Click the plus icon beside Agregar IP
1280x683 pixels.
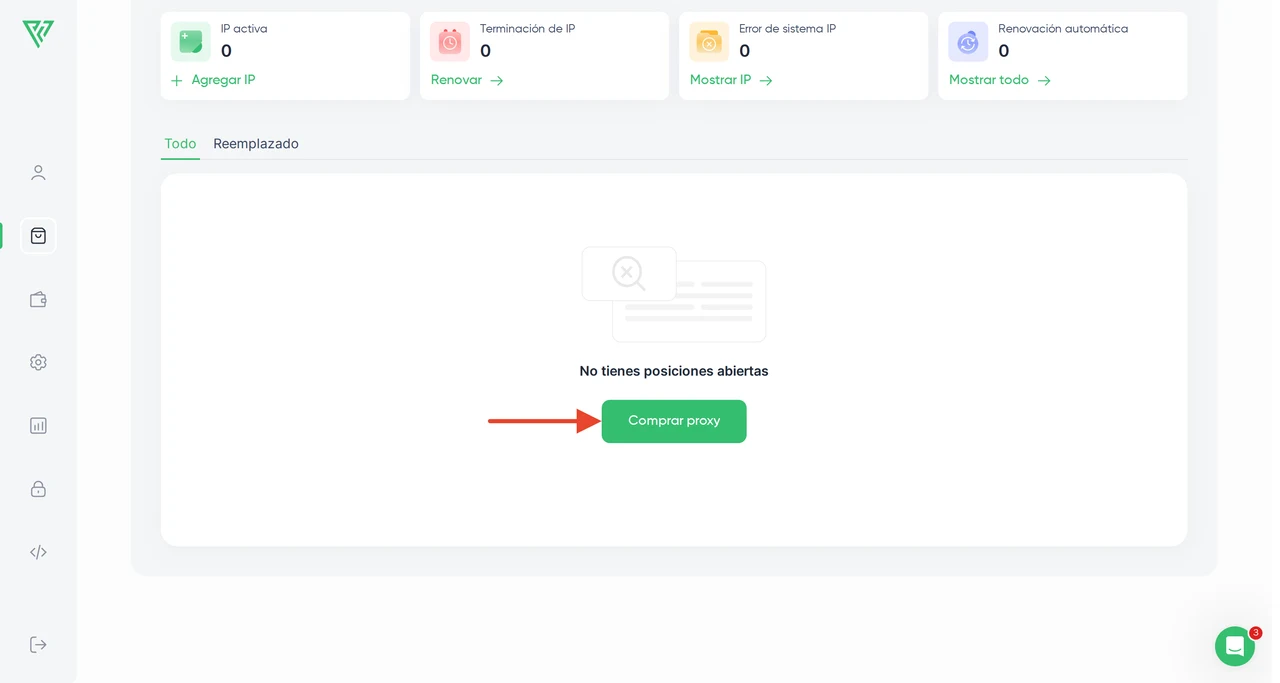point(177,80)
